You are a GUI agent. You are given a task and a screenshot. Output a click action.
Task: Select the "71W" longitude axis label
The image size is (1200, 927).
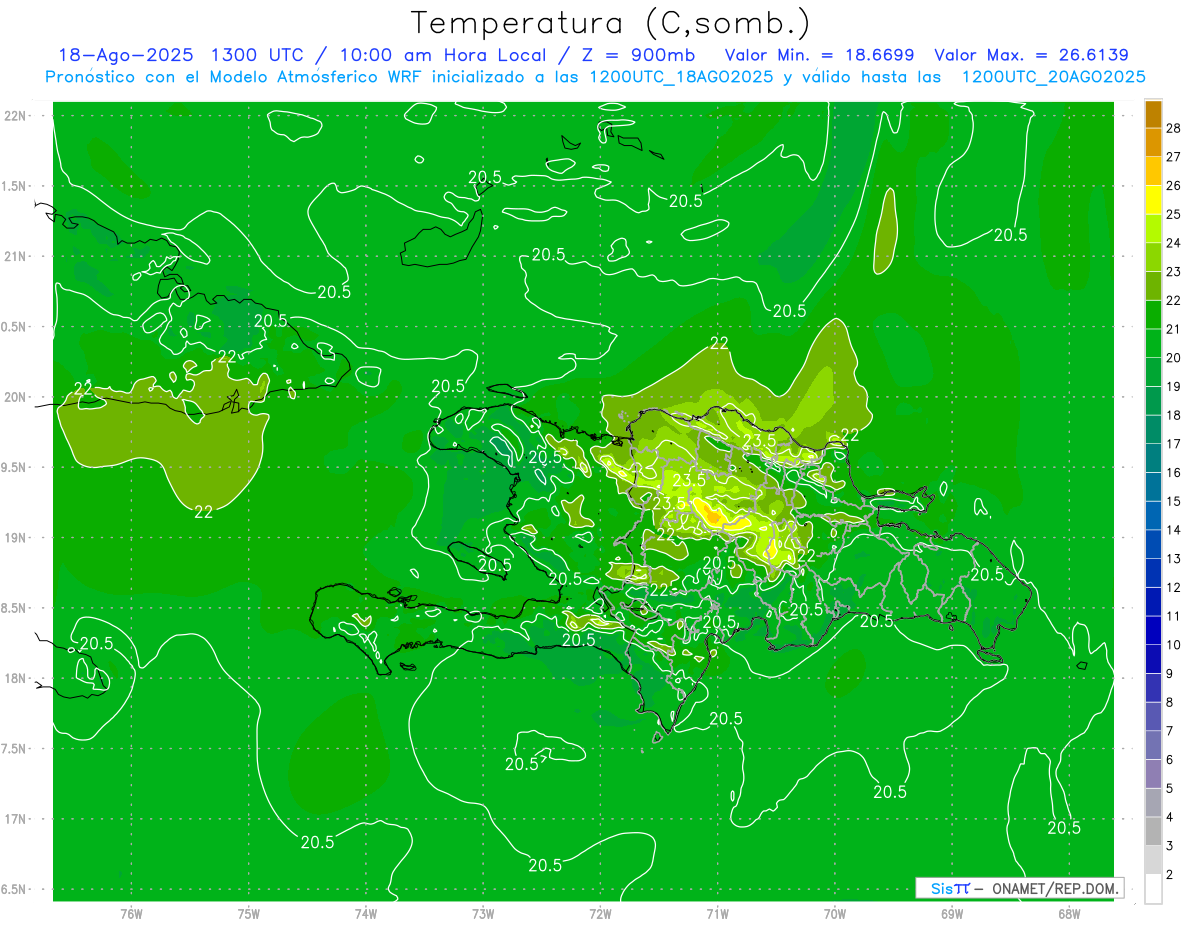(717, 913)
